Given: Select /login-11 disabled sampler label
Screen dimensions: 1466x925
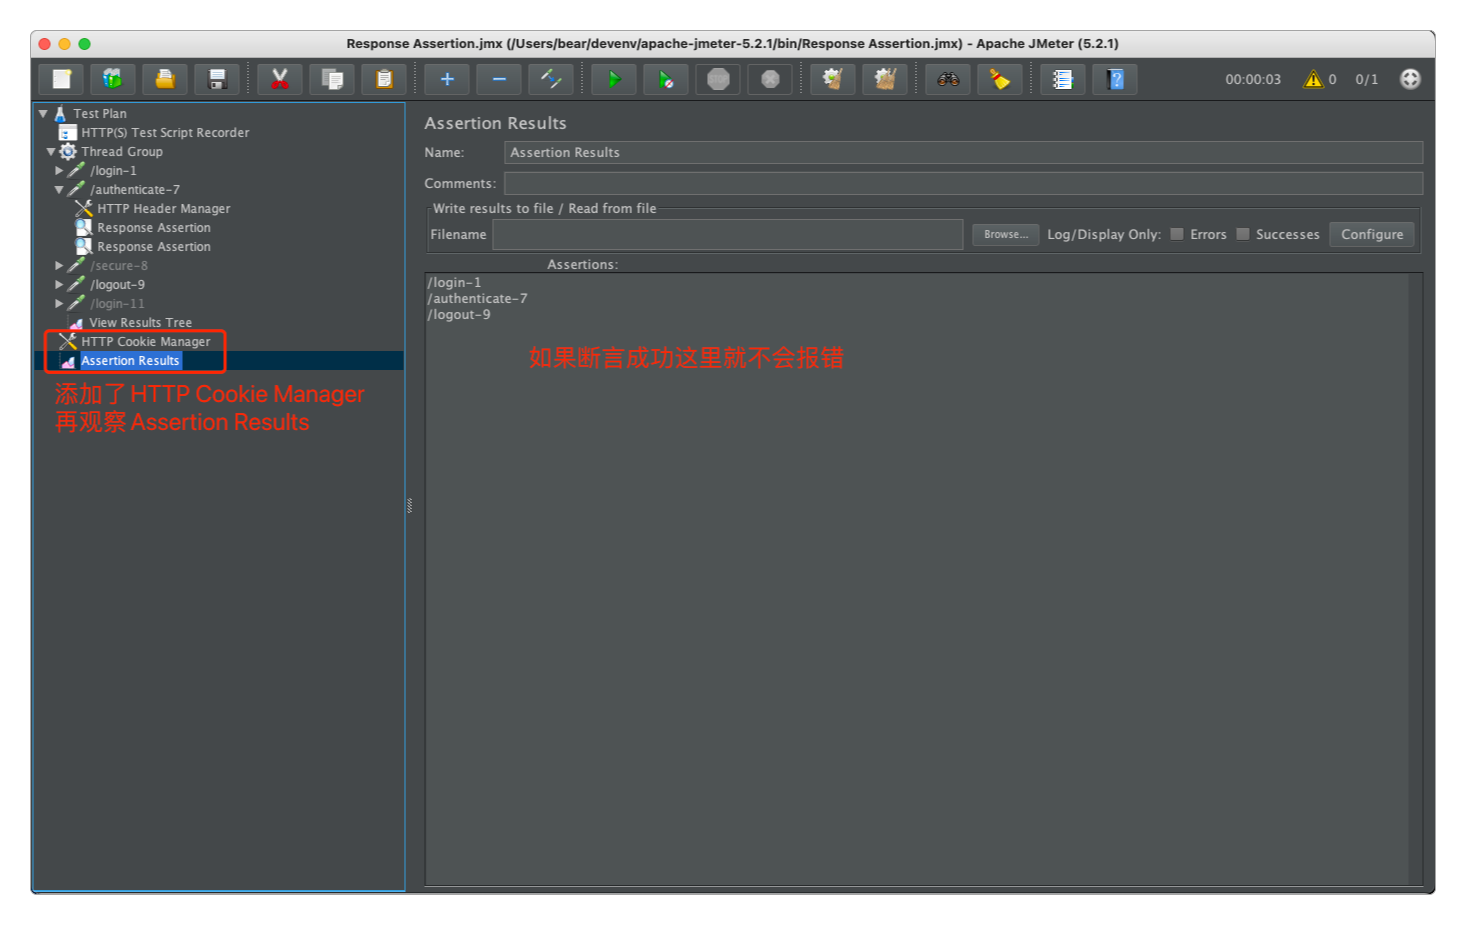Looking at the screenshot, I should pos(118,304).
